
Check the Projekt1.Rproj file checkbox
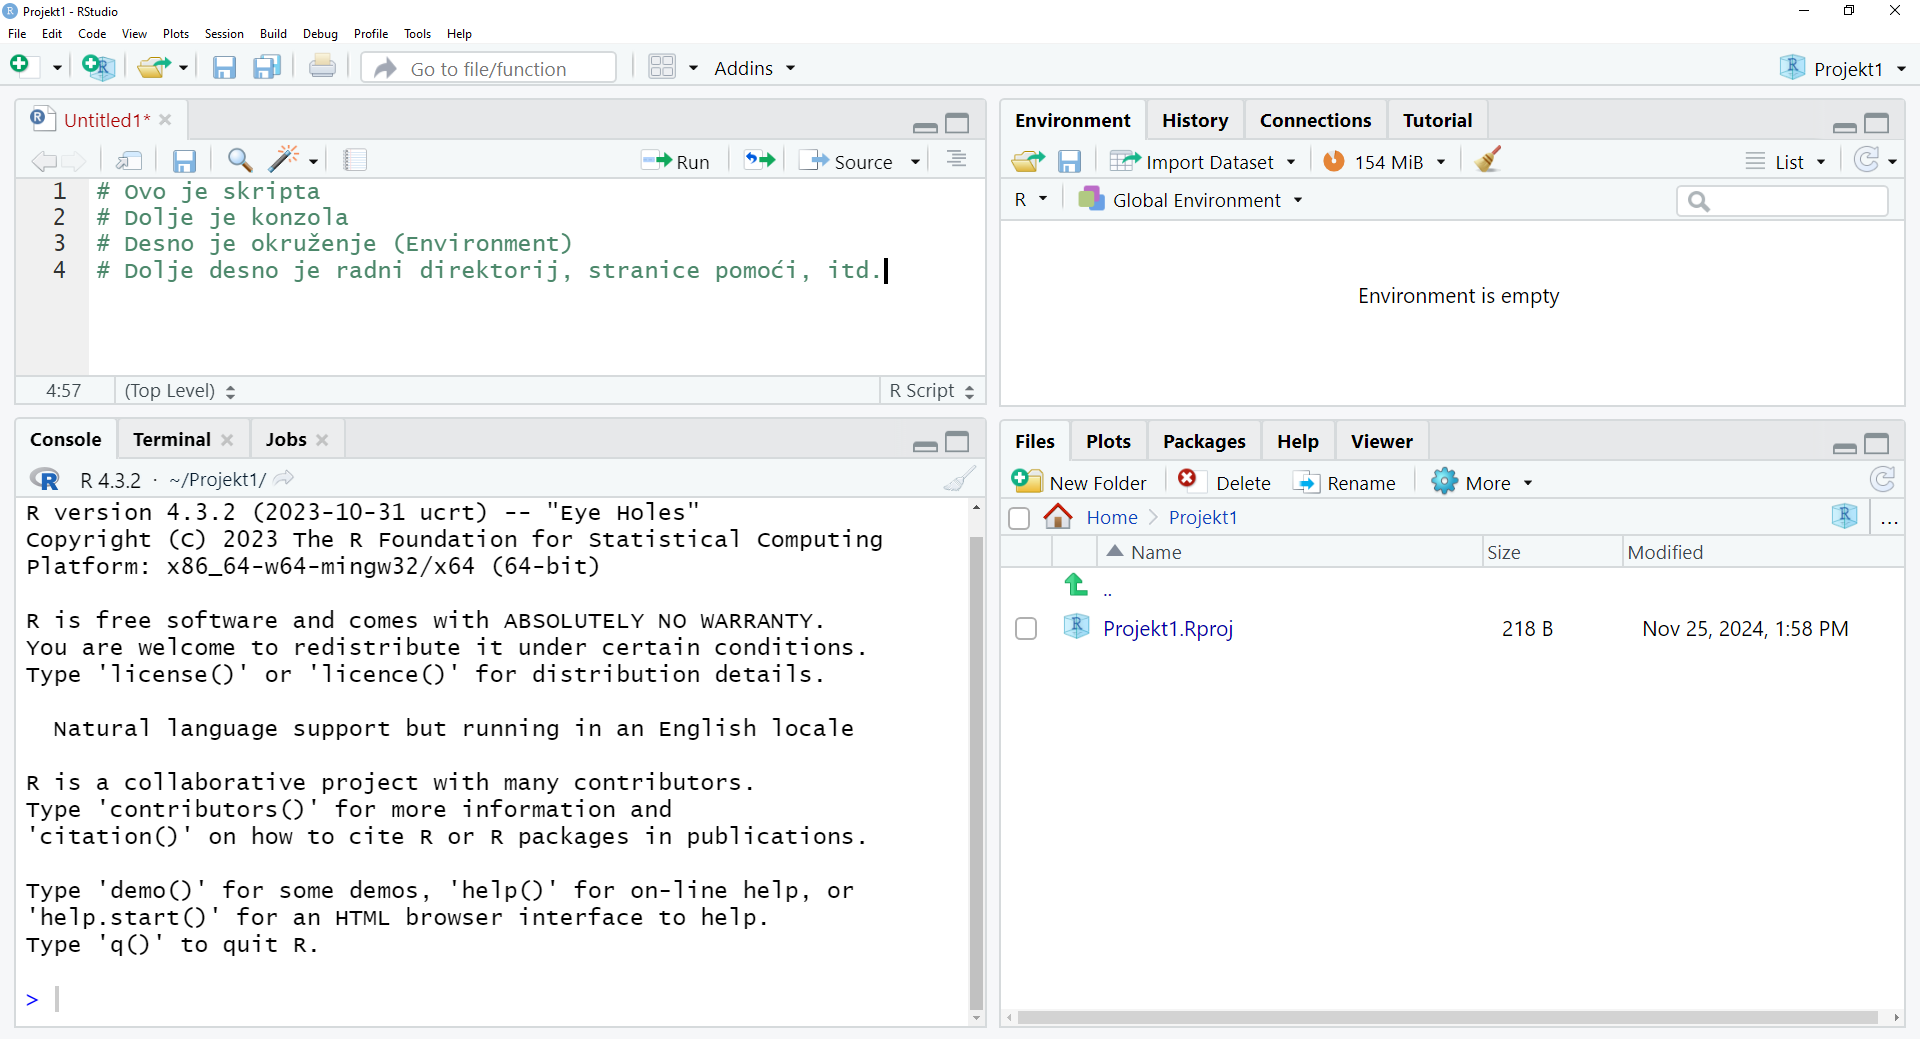click(1026, 629)
